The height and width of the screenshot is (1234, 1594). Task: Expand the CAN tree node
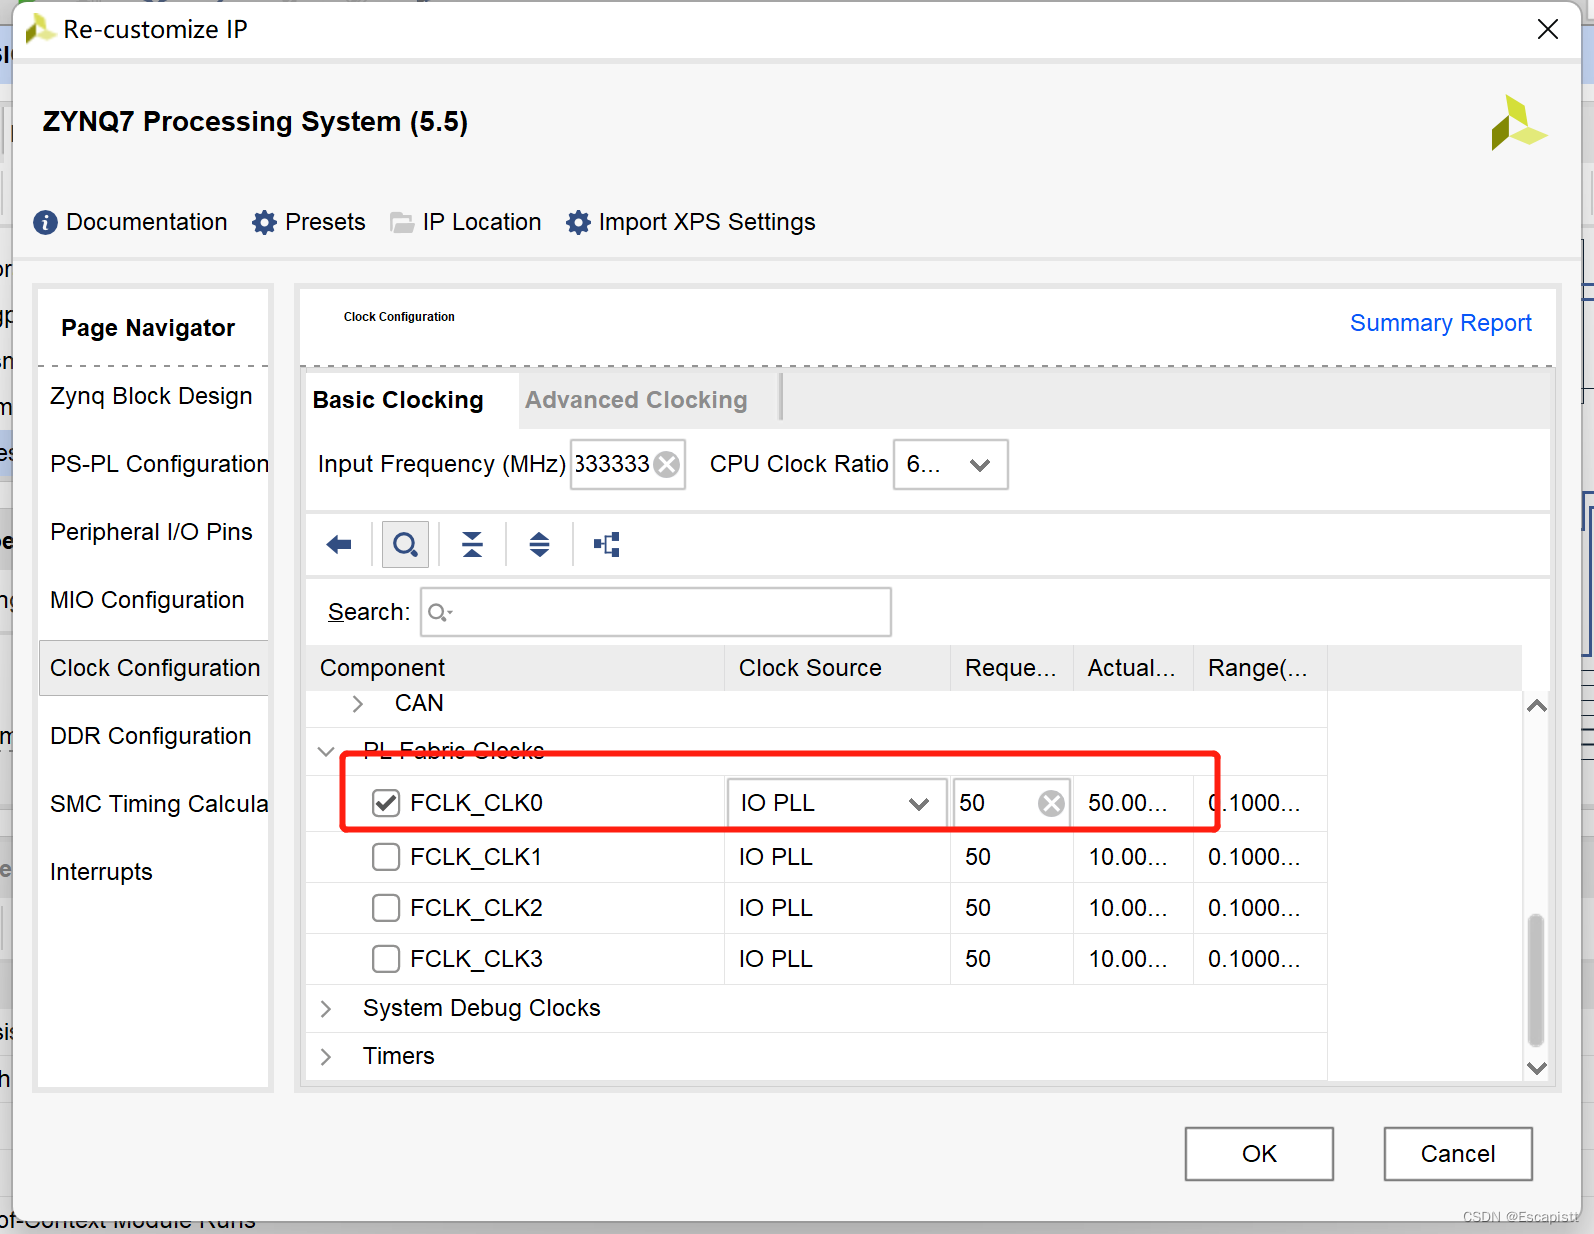coord(357,704)
